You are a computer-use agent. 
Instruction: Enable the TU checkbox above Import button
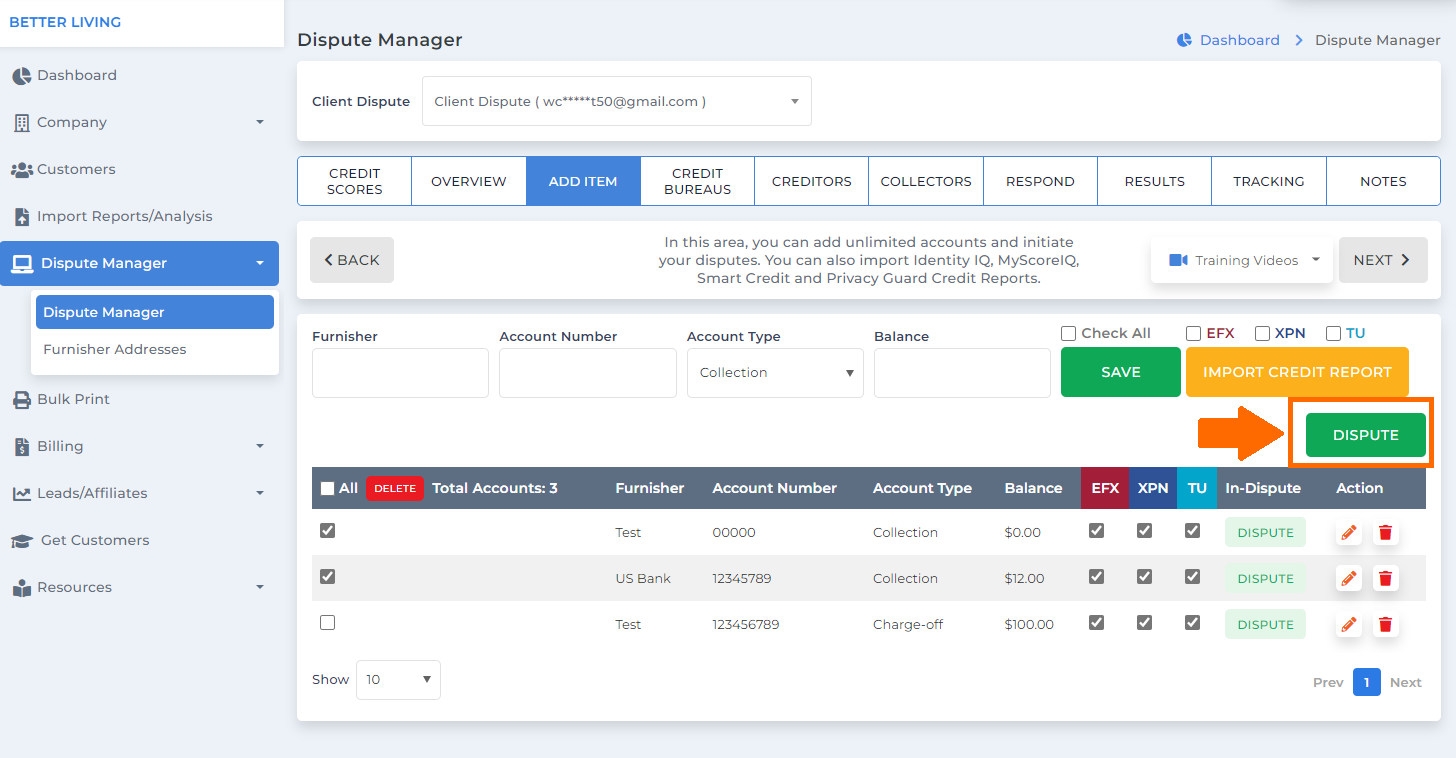click(x=1333, y=333)
